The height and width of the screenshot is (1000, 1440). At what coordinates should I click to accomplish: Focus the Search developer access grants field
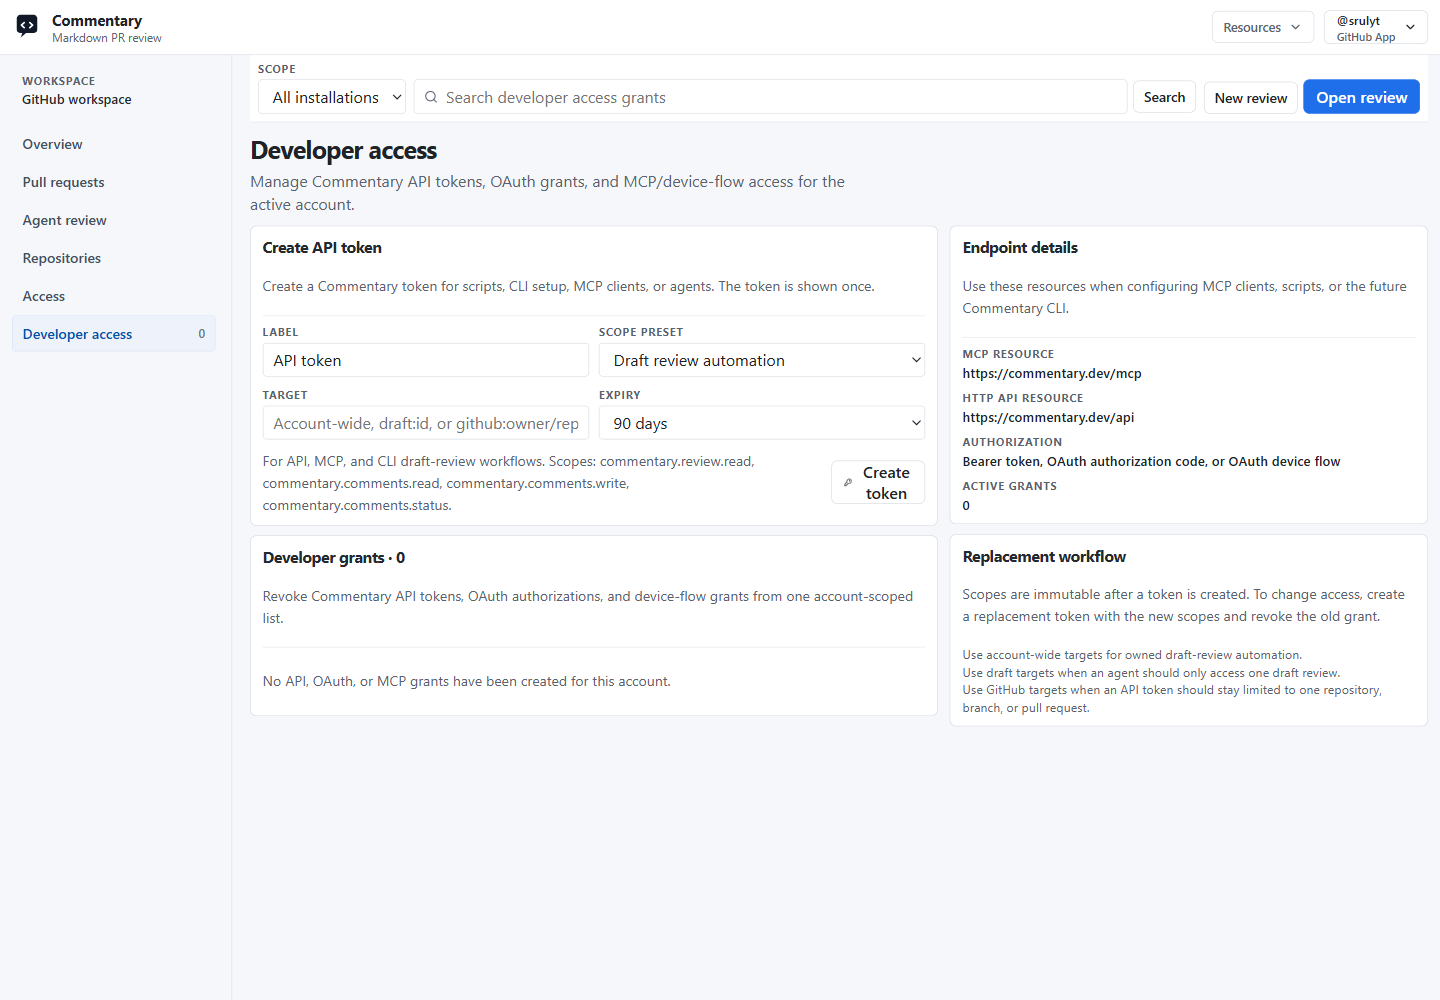(770, 97)
